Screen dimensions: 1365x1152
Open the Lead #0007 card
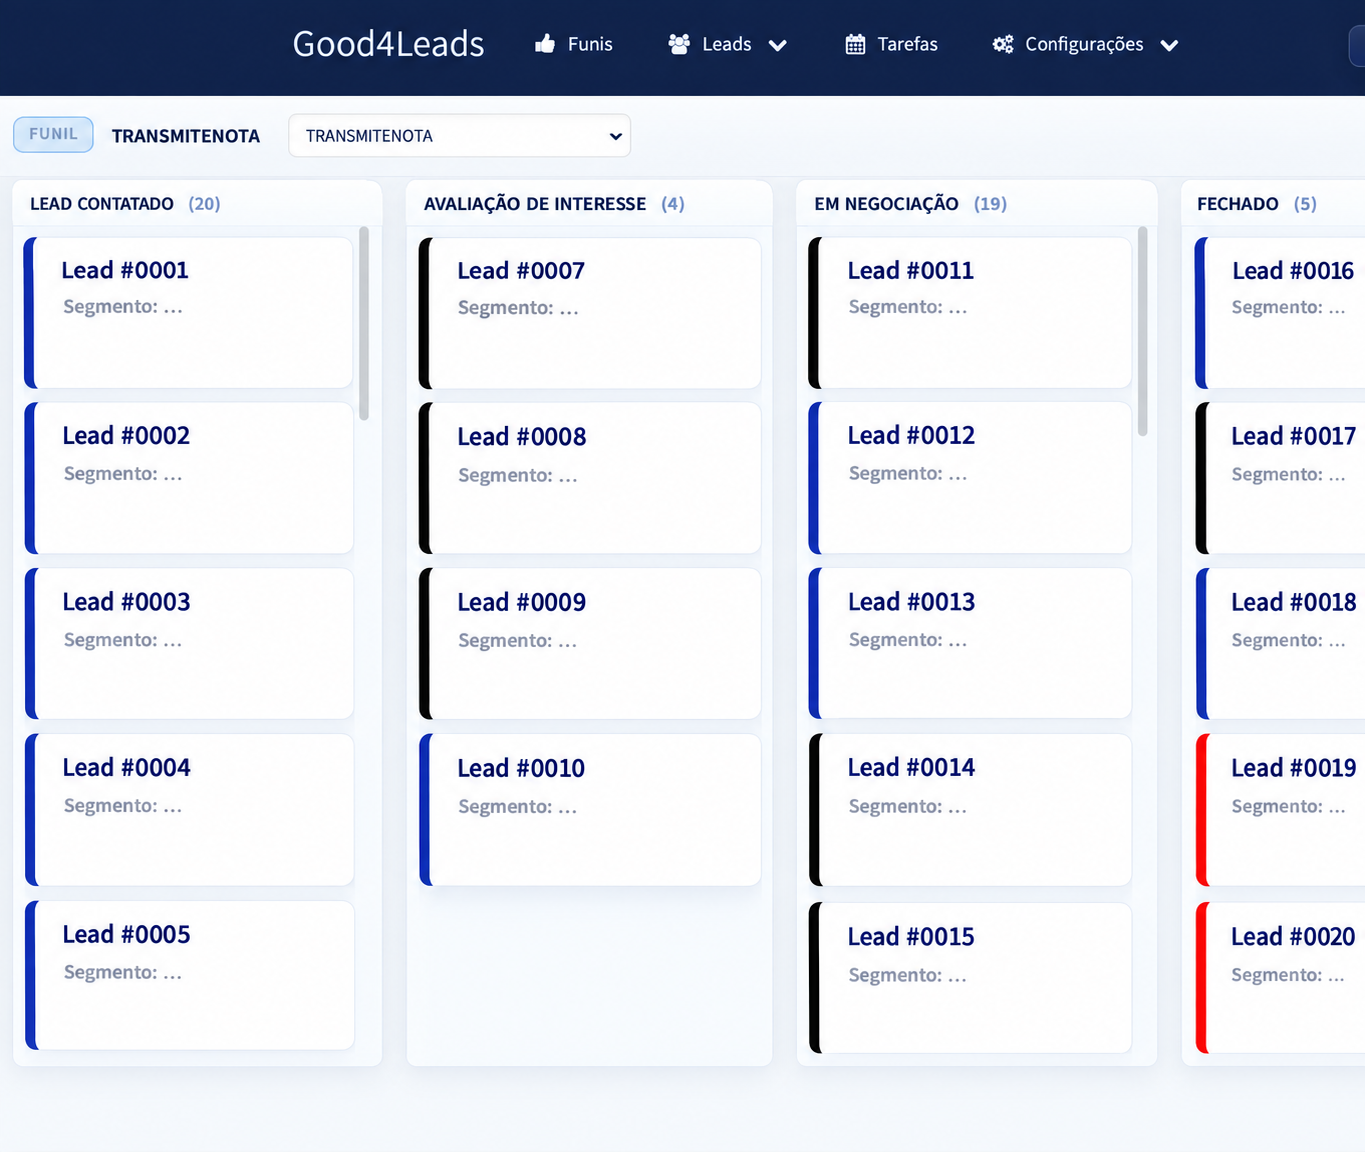[x=590, y=313]
